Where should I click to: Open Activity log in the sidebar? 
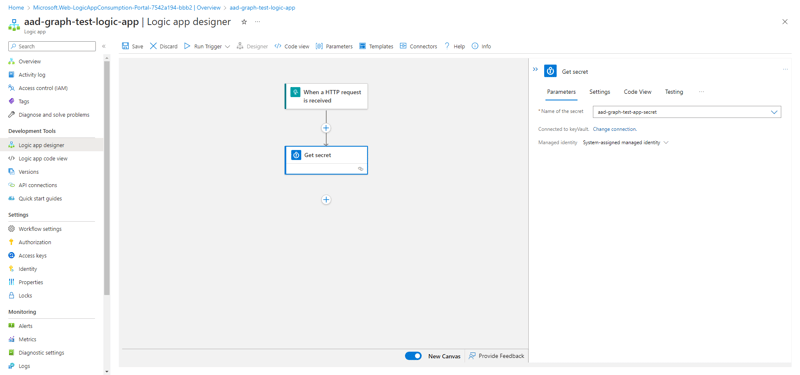click(x=32, y=74)
